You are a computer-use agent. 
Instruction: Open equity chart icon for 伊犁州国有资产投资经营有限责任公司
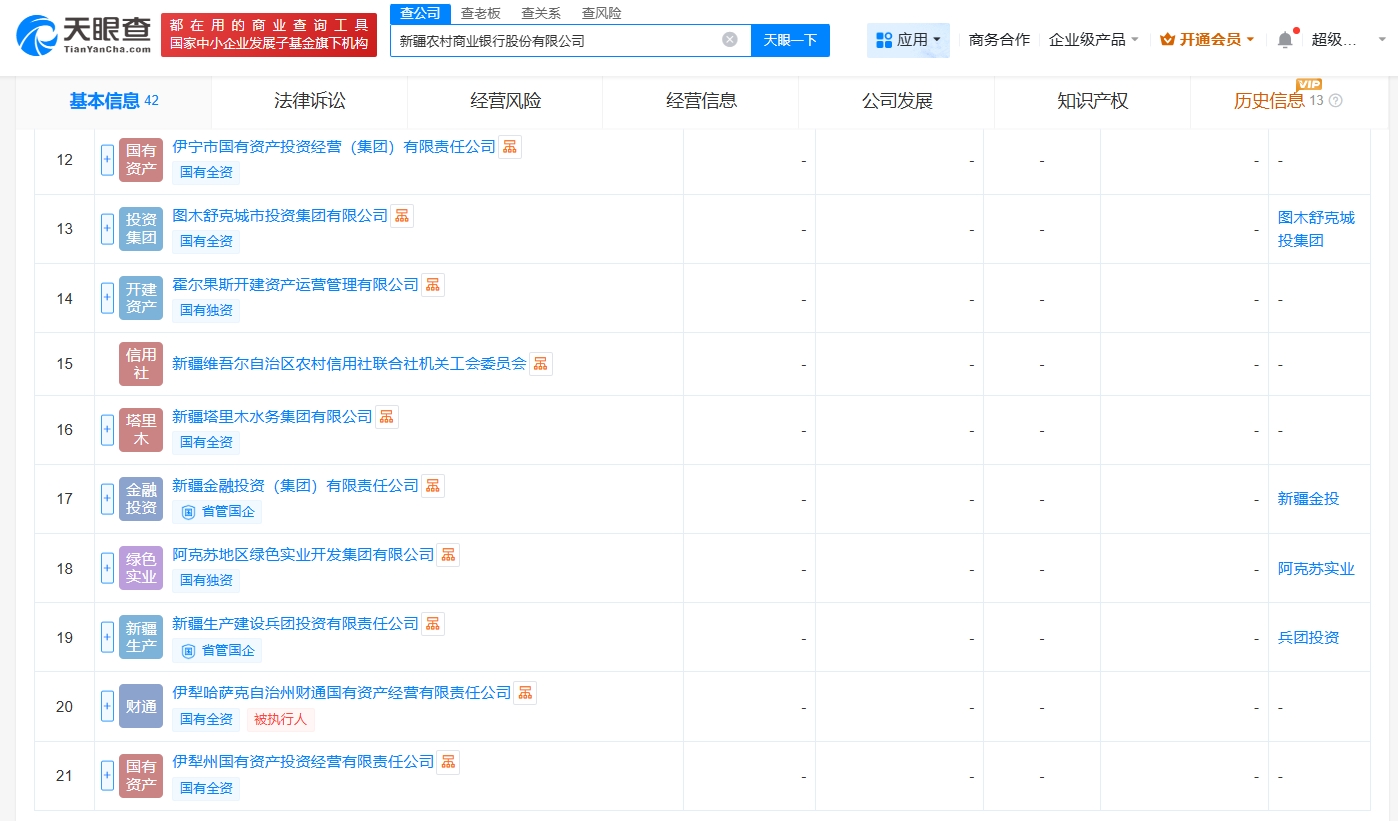447,761
